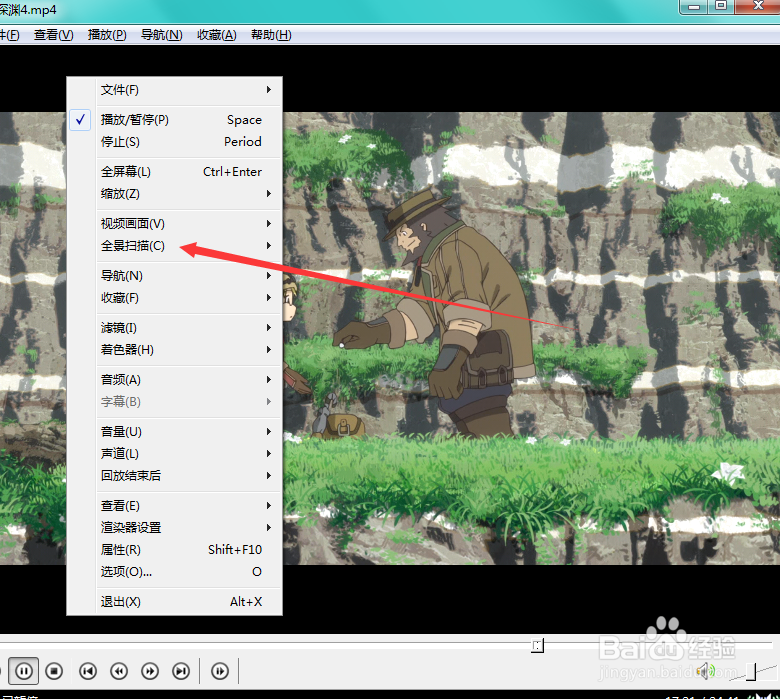
Task: Skip to previous file button
Action: (x=88, y=671)
